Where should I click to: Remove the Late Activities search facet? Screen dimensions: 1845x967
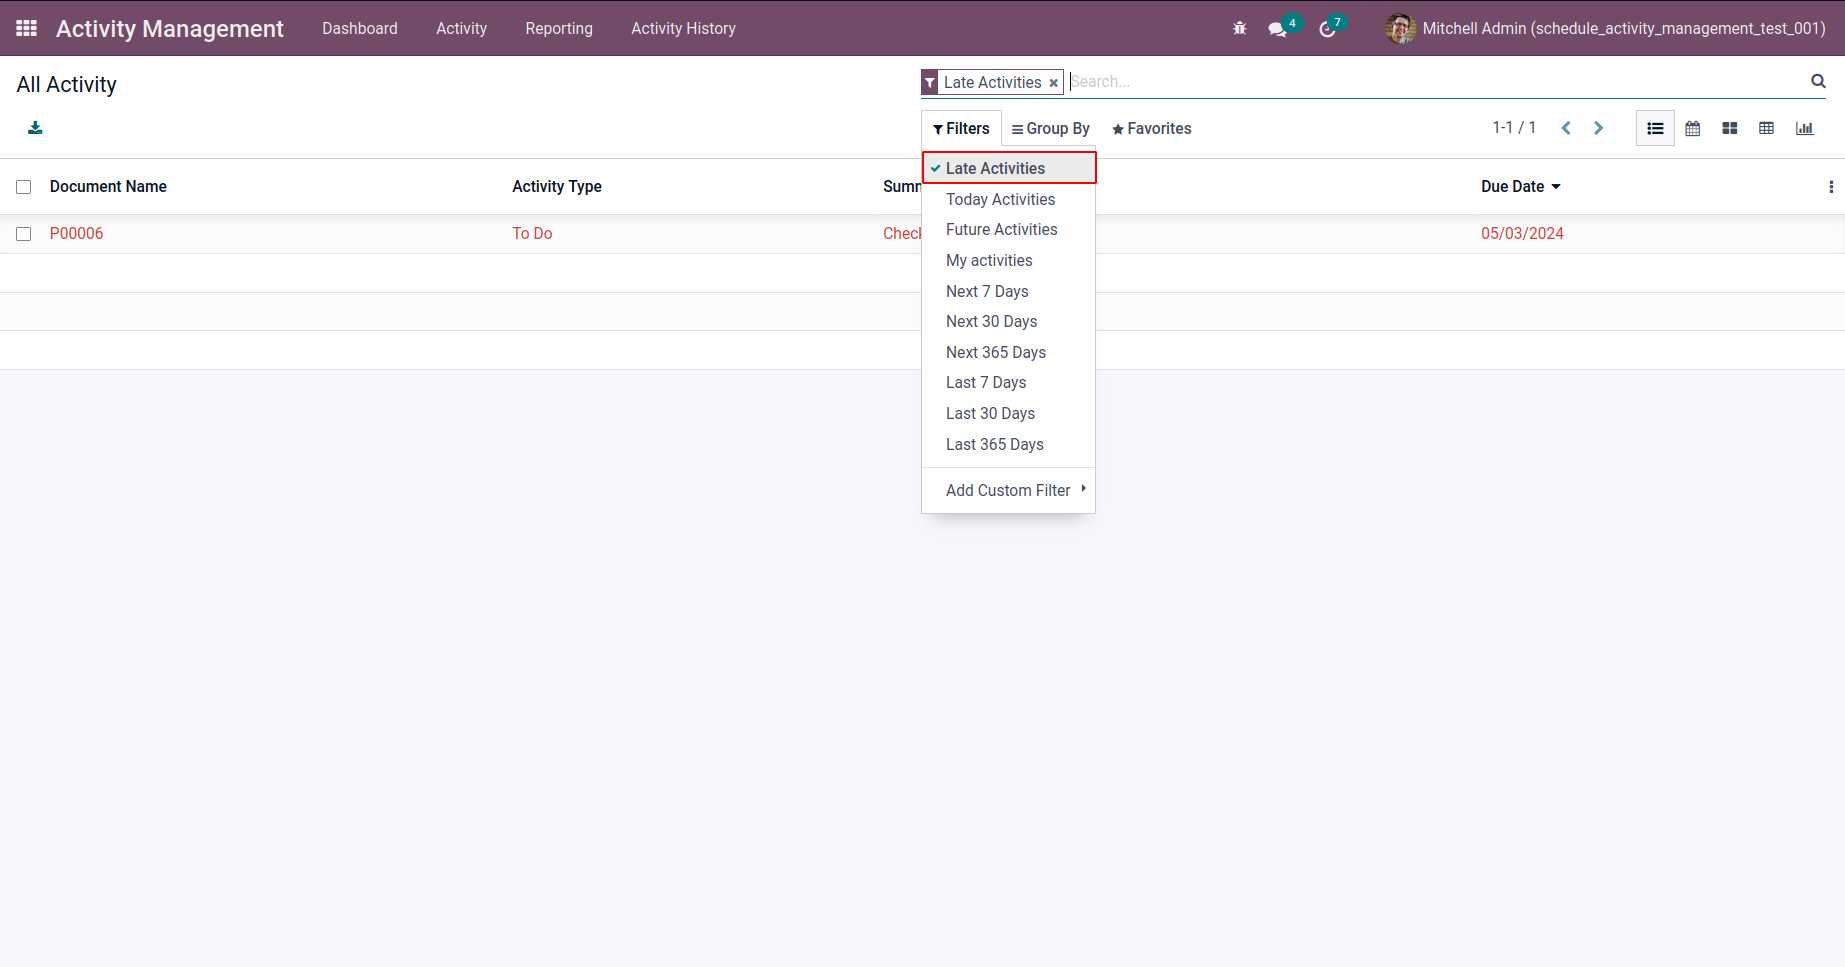click(x=1053, y=83)
